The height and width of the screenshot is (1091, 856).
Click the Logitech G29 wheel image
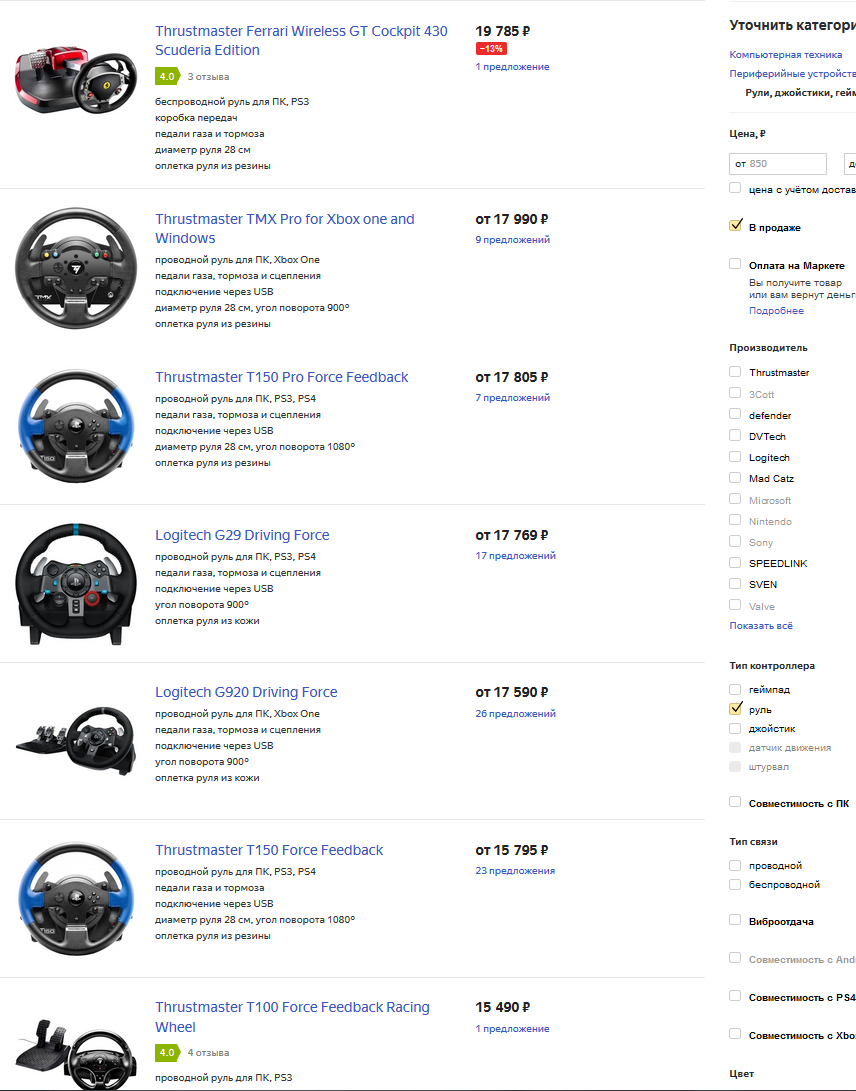[76, 584]
